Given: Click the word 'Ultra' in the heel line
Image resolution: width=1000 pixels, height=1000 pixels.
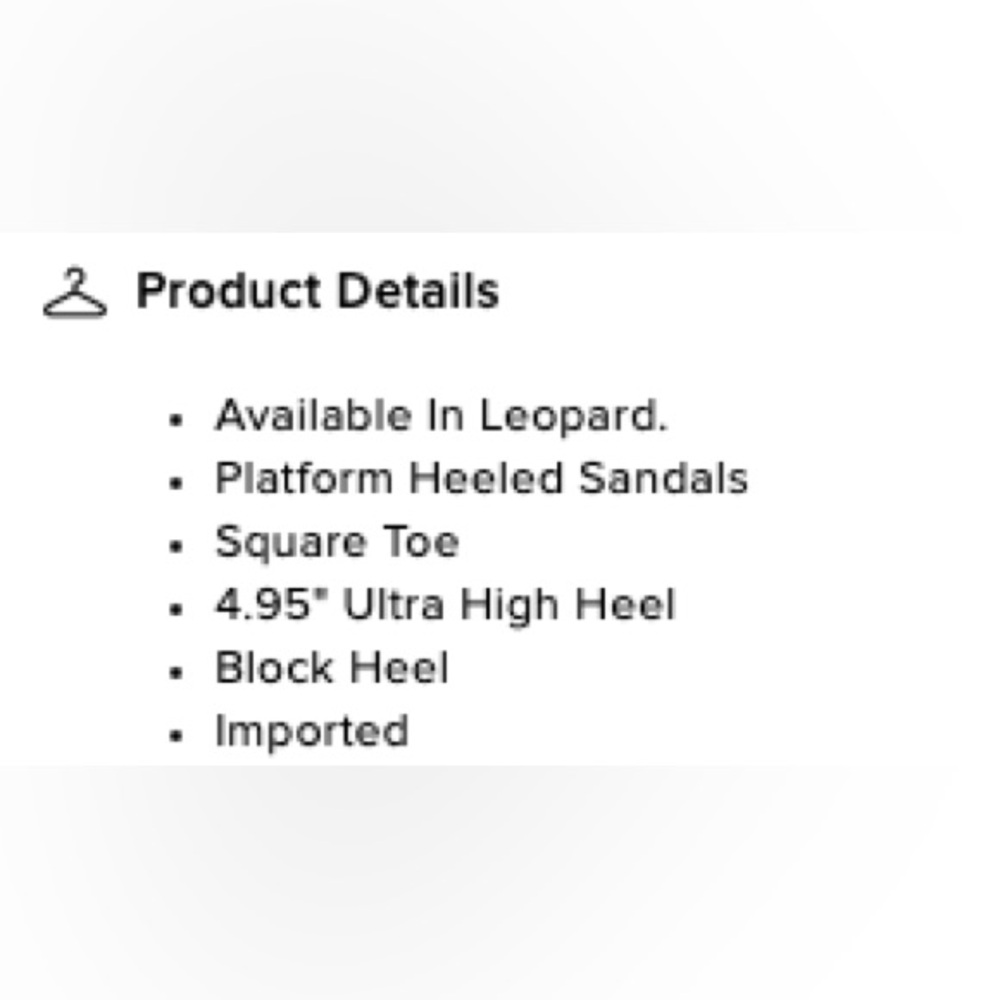Looking at the screenshot, I should (x=393, y=604).
